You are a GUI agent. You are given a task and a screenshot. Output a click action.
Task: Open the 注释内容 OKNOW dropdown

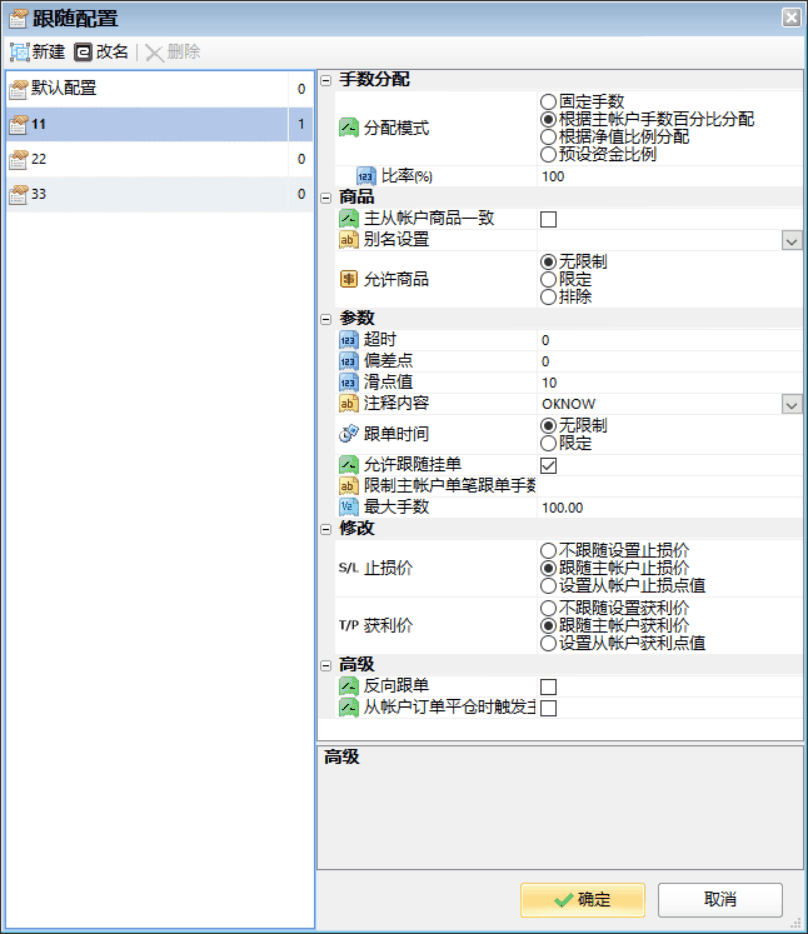[791, 404]
